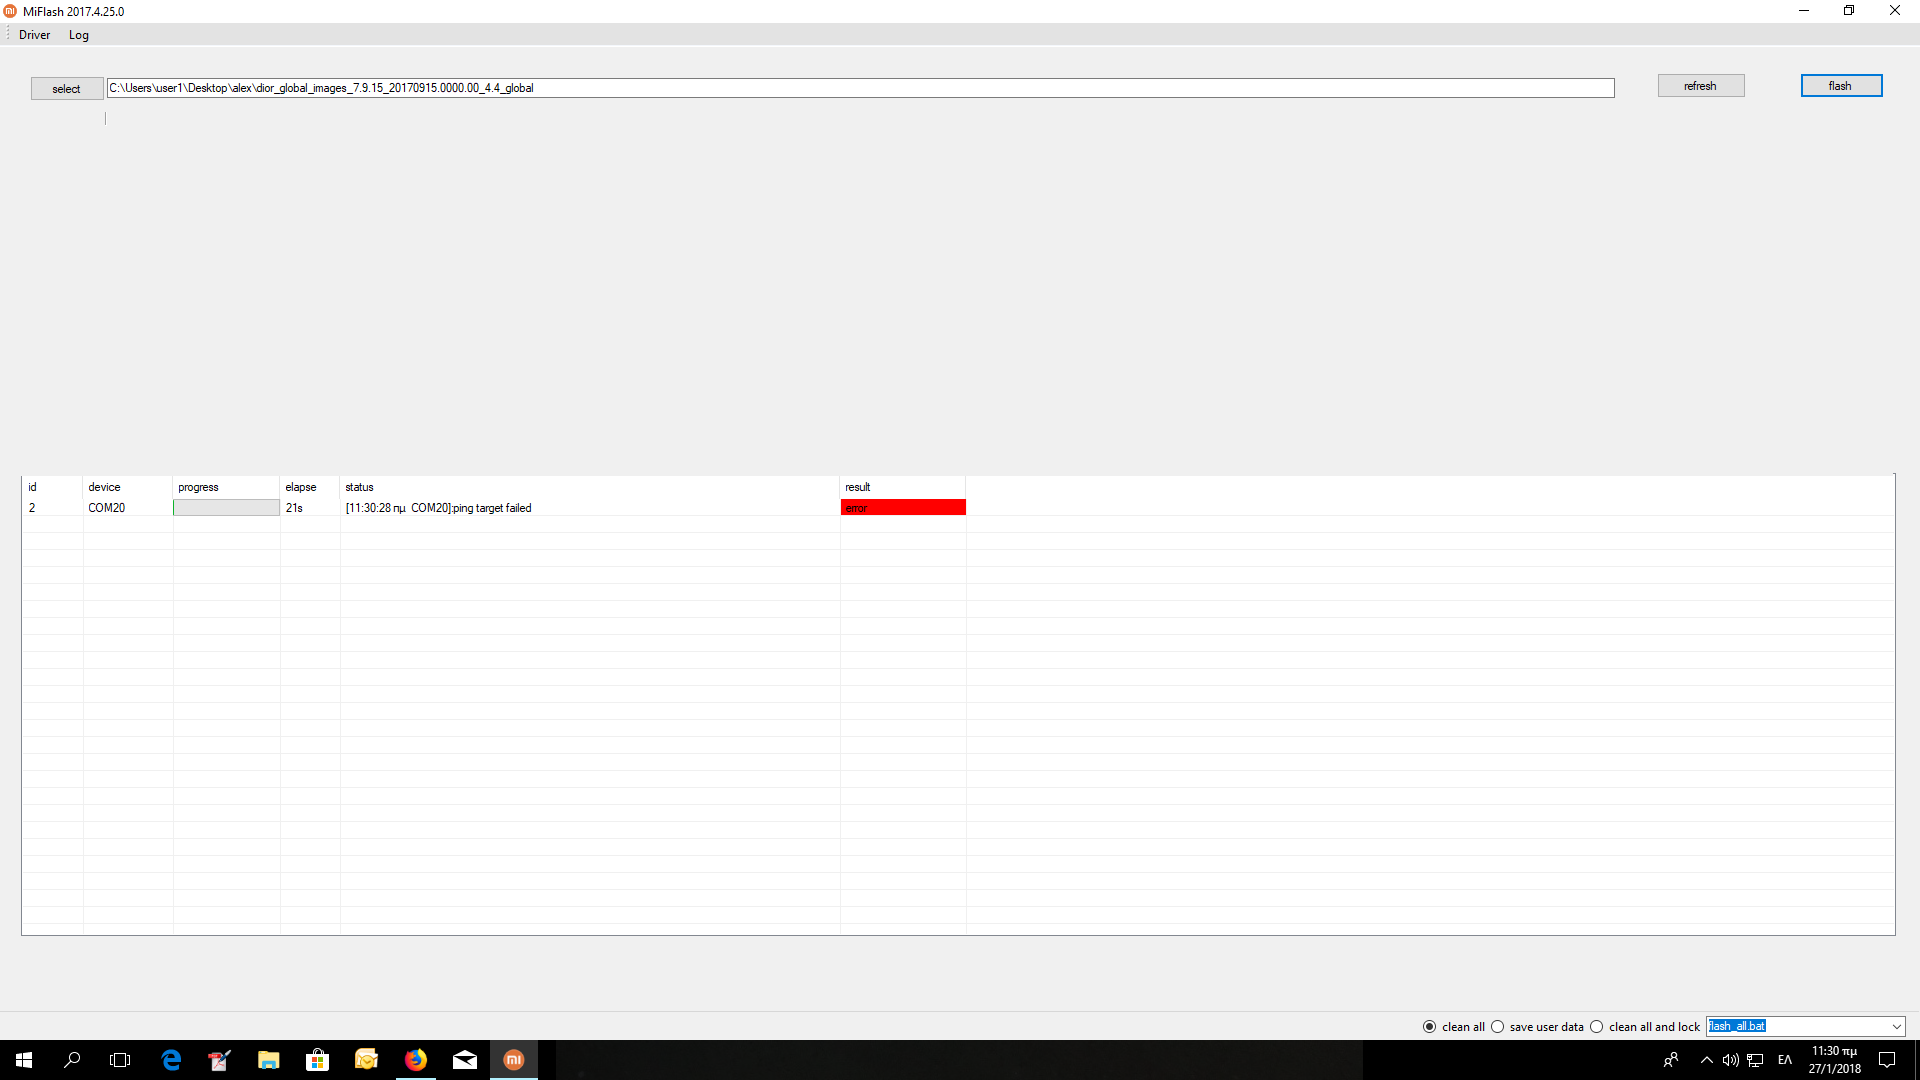Screen dimensions: 1920x1080
Task: Click the ROM folder path field
Action: click(x=860, y=88)
